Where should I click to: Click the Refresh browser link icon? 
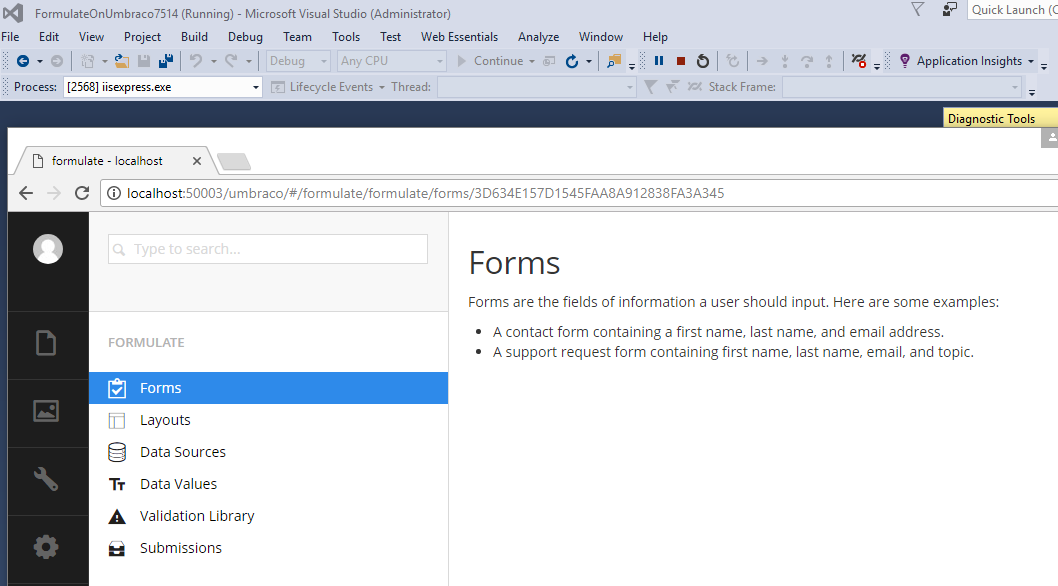click(572, 61)
